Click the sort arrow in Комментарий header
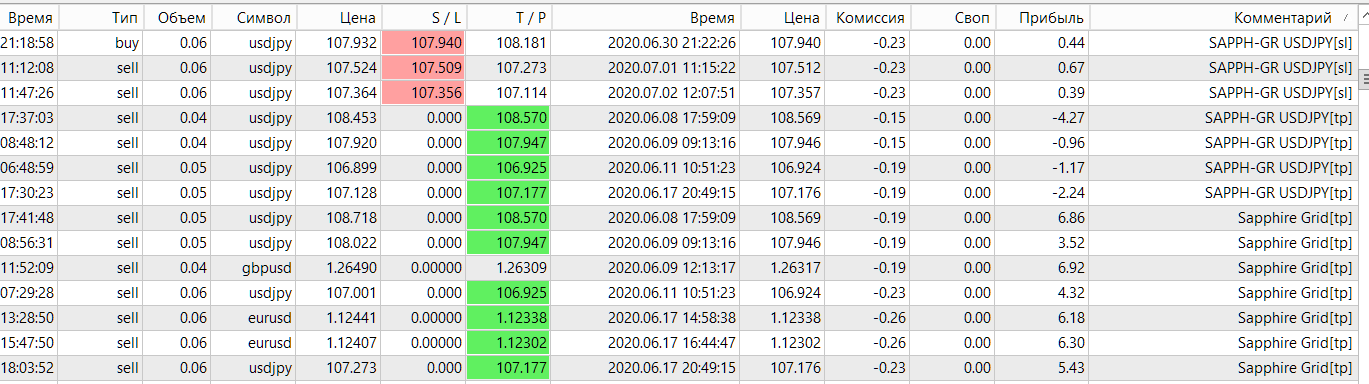The image size is (1369, 384). pyautogui.click(x=1346, y=18)
